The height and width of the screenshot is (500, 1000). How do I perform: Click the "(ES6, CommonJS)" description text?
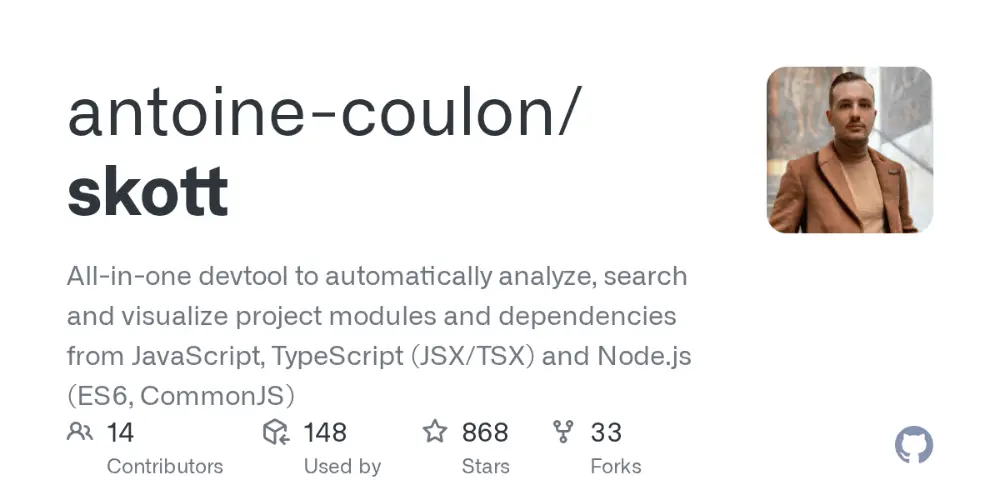coord(180,396)
